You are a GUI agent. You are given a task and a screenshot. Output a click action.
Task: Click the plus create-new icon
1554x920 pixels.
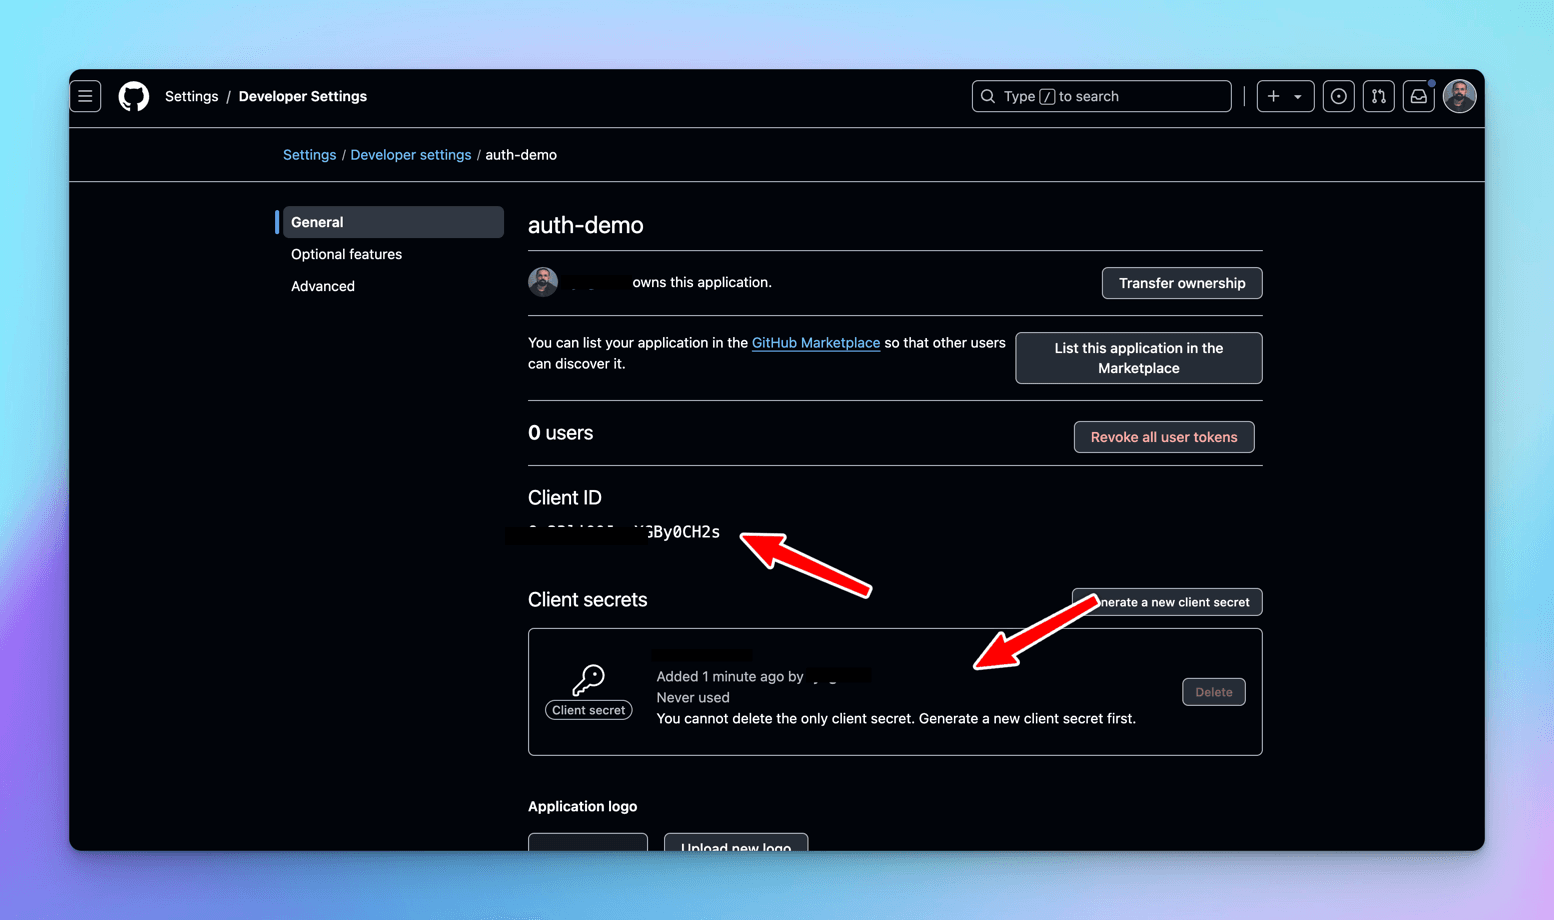(x=1273, y=96)
